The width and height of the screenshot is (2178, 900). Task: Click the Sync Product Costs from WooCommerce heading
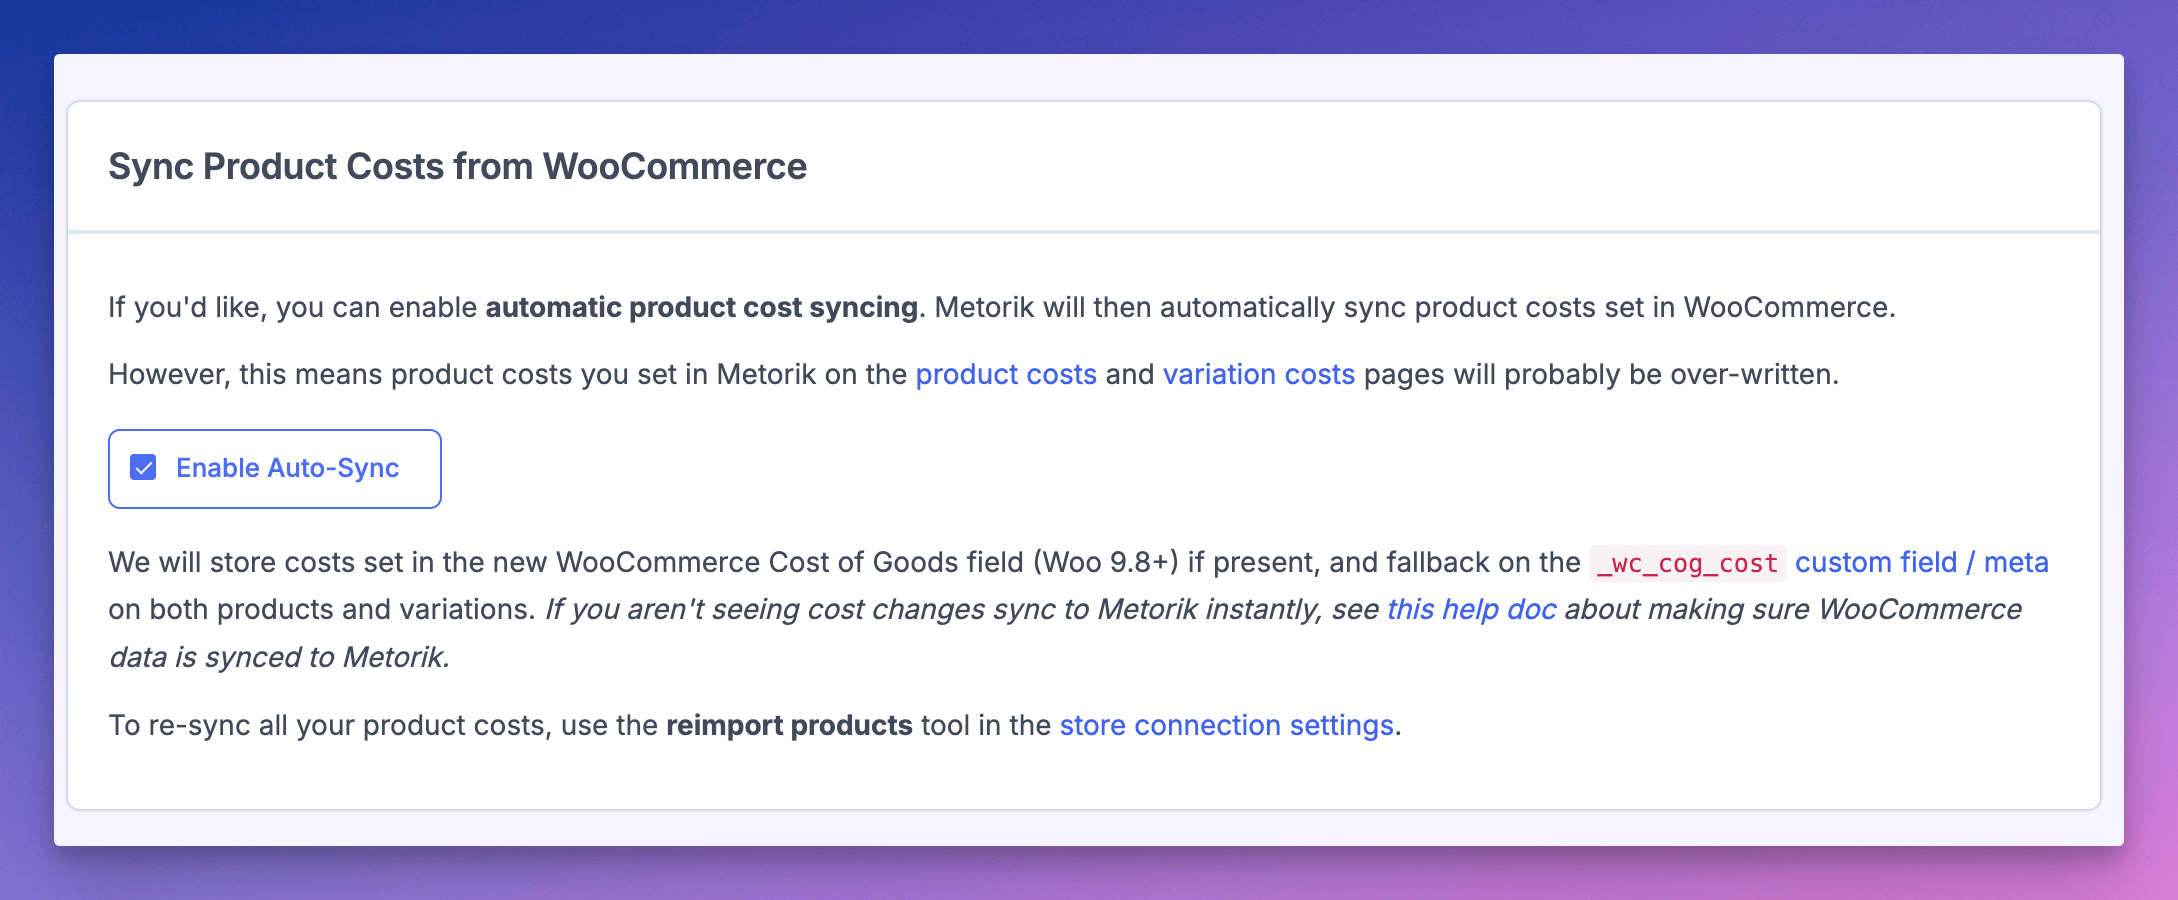(x=457, y=166)
